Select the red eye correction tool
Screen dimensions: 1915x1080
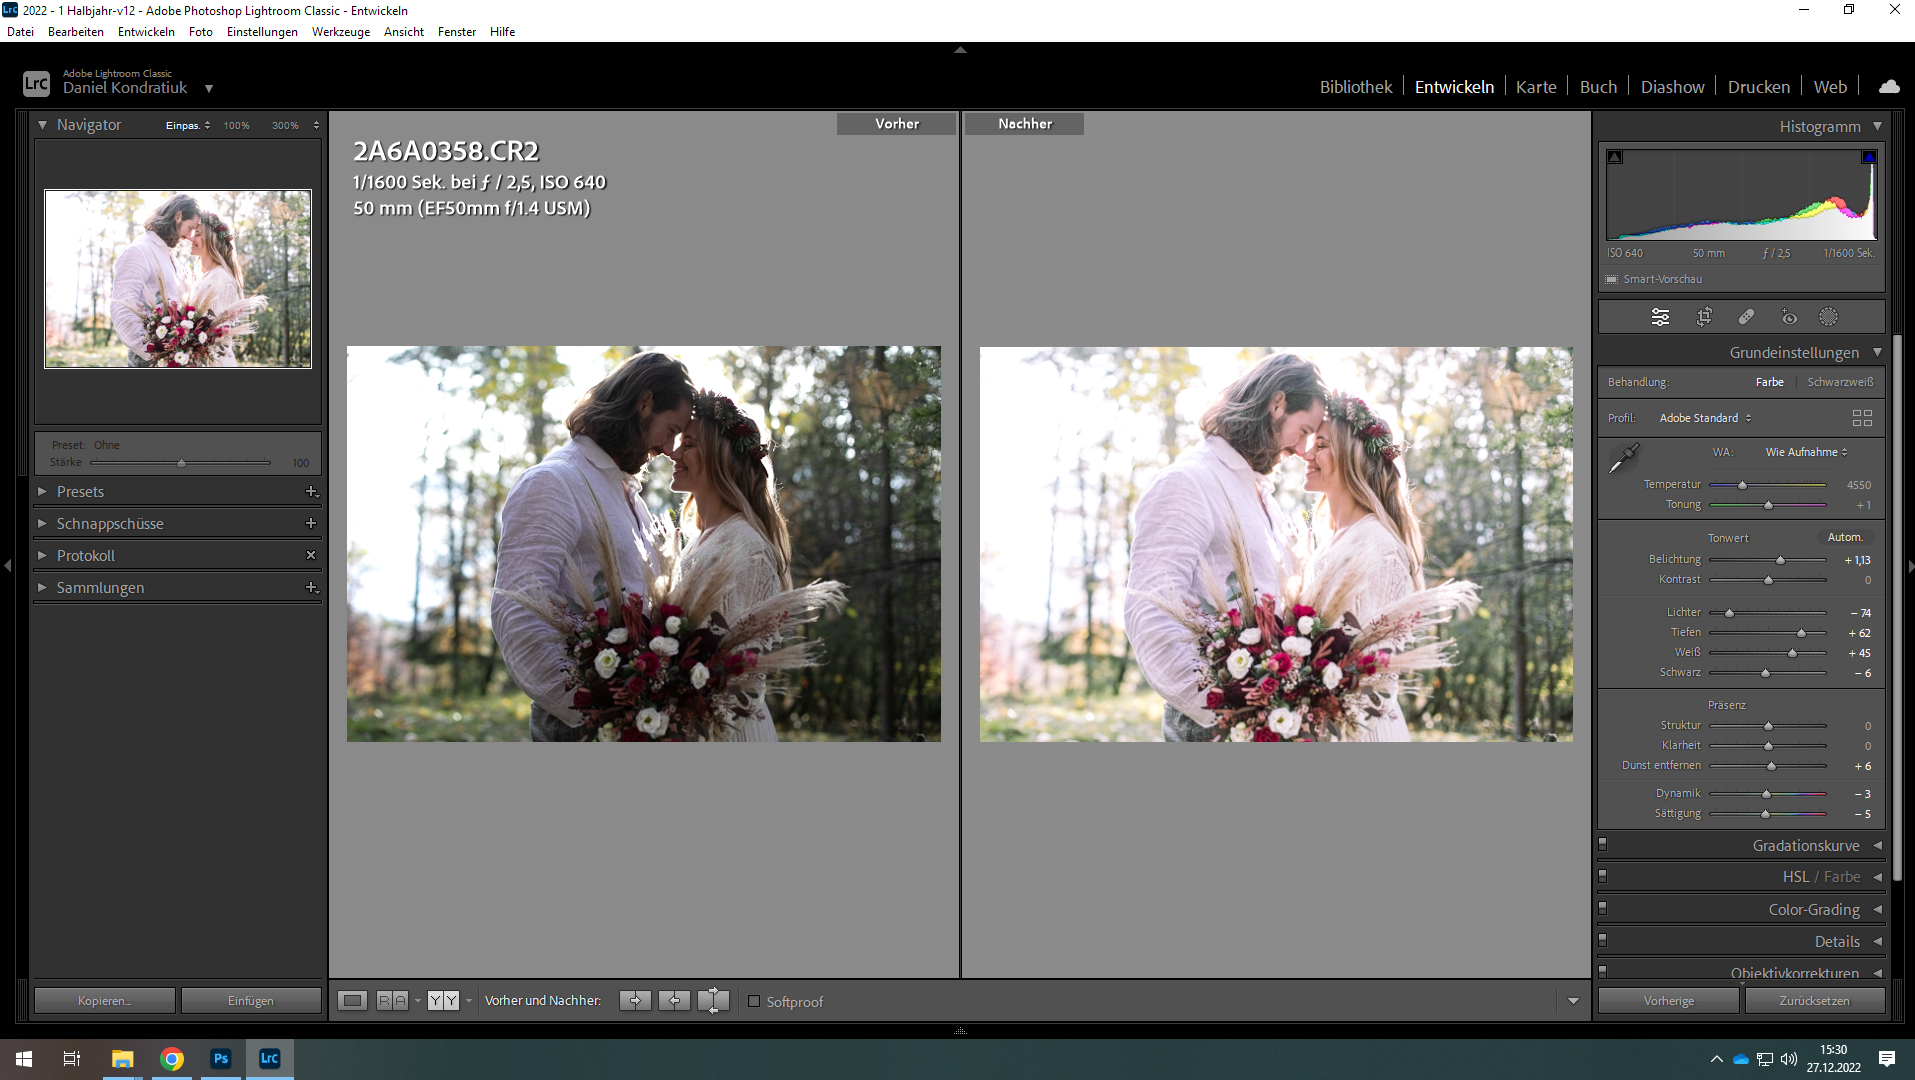point(1789,317)
